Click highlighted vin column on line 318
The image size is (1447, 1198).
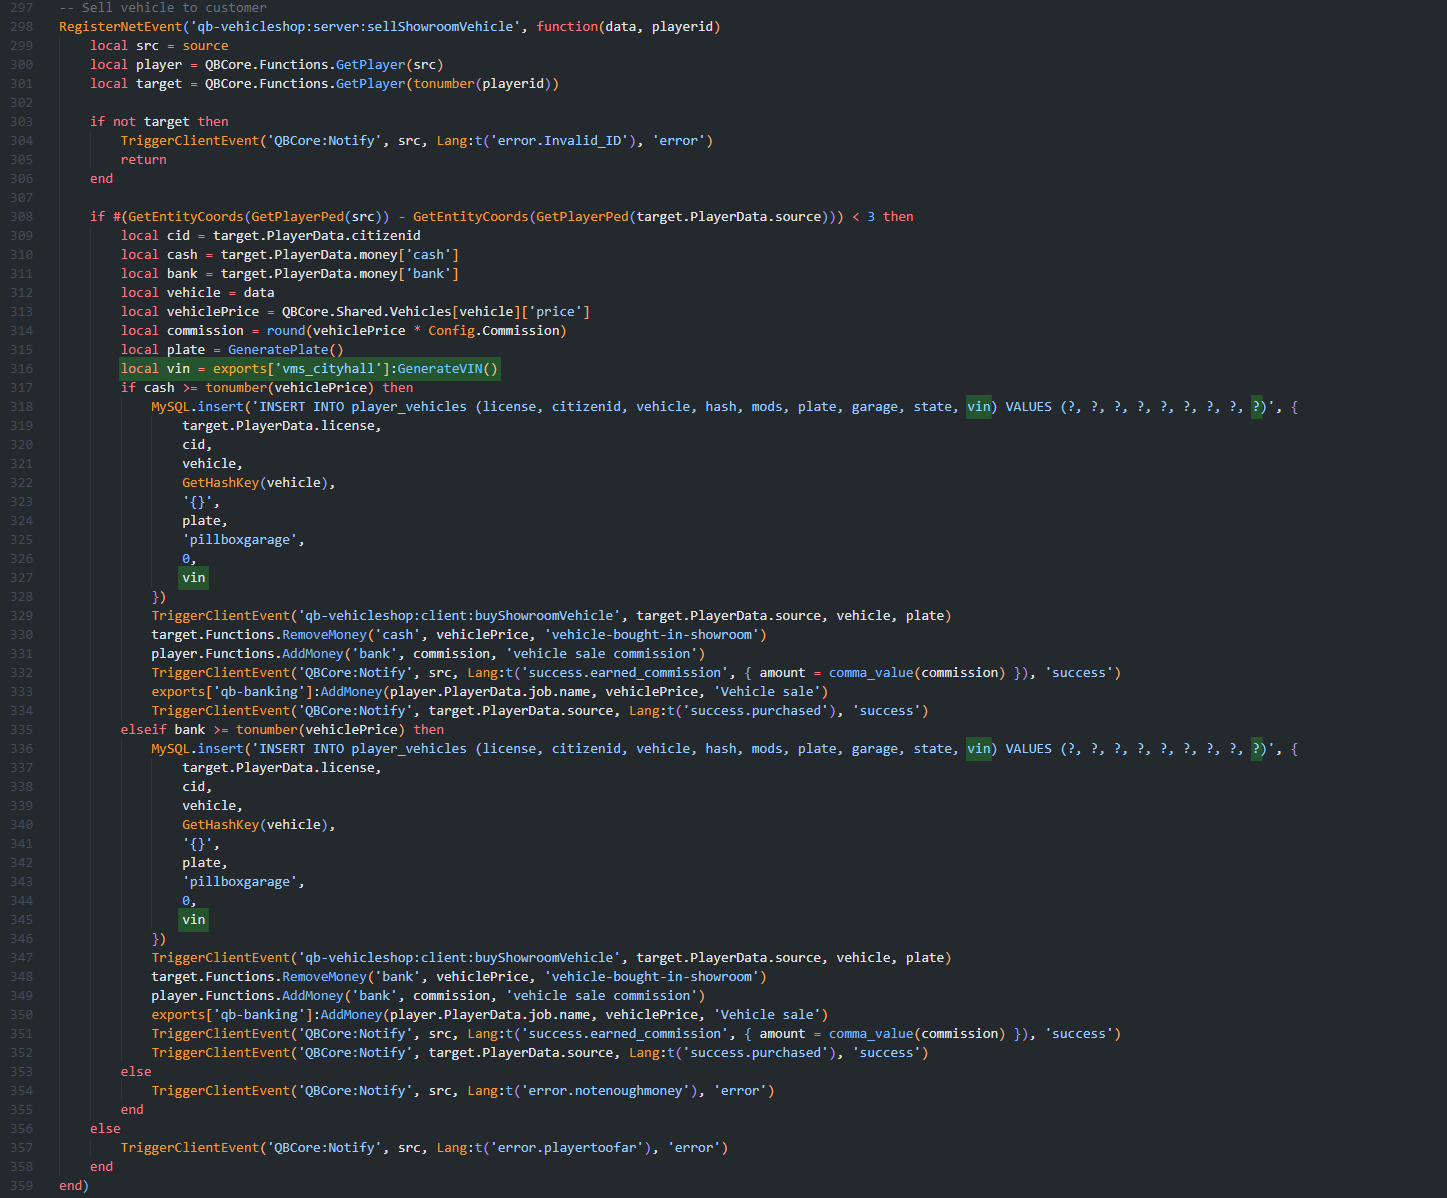coord(979,407)
